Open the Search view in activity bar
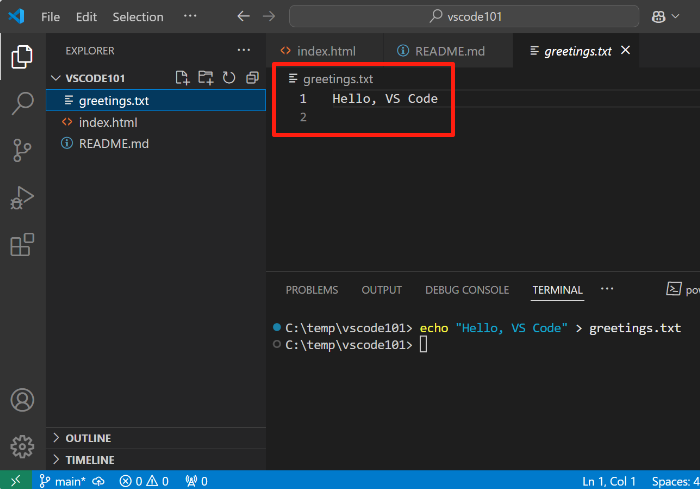The height and width of the screenshot is (489, 700). point(22,104)
